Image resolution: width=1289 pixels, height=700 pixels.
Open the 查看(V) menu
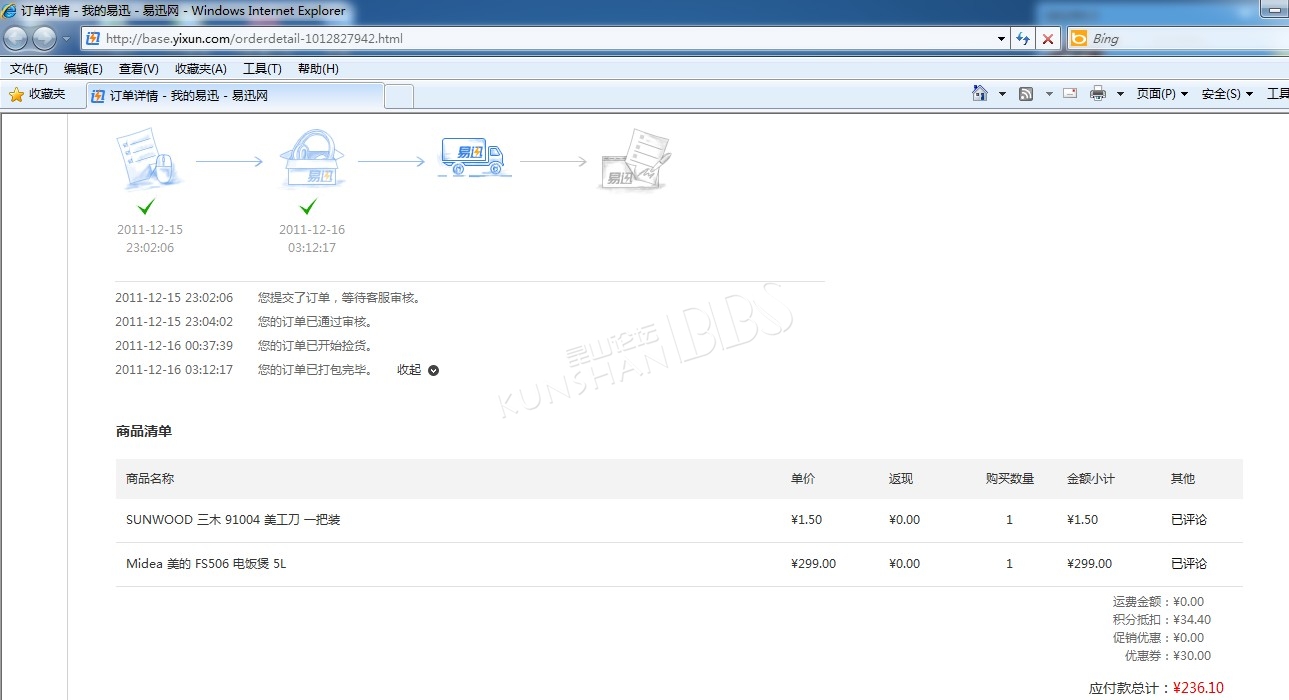[x=138, y=69]
